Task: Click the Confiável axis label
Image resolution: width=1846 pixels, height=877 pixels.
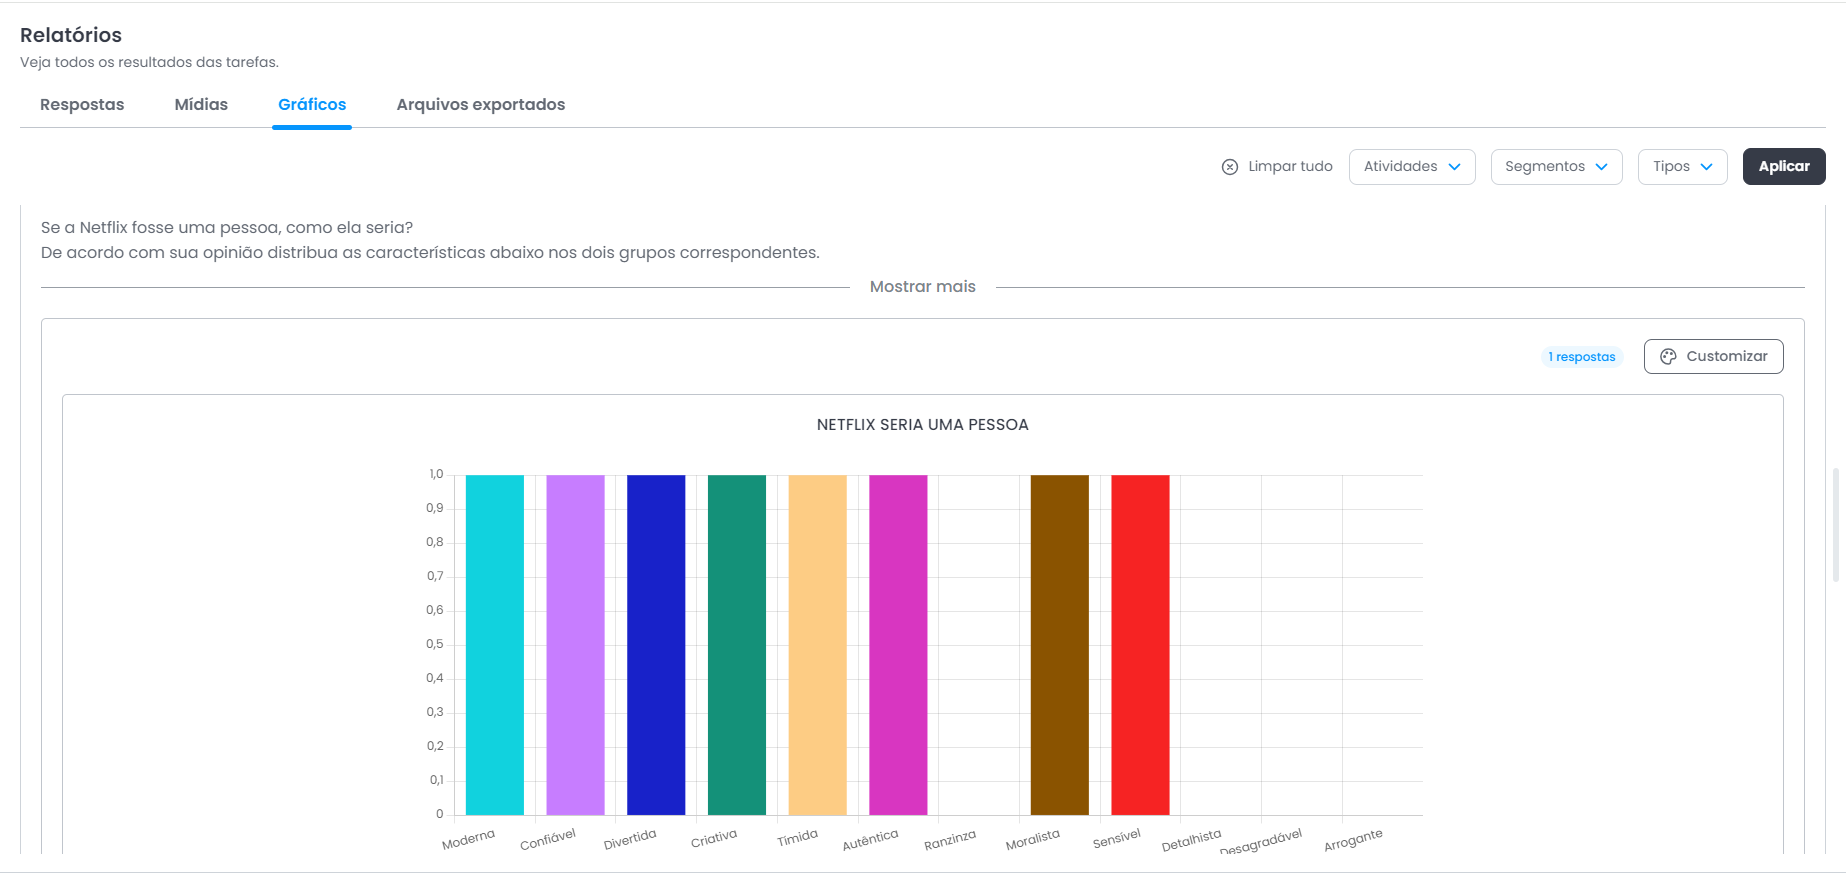Action: pyautogui.click(x=548, y=840)
